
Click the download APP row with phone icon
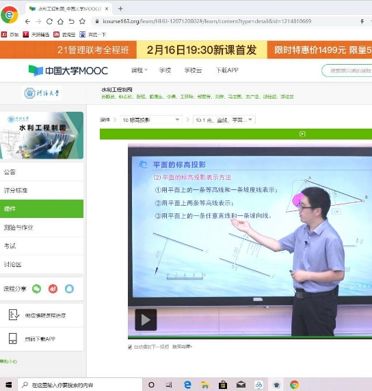click(42, 339)
